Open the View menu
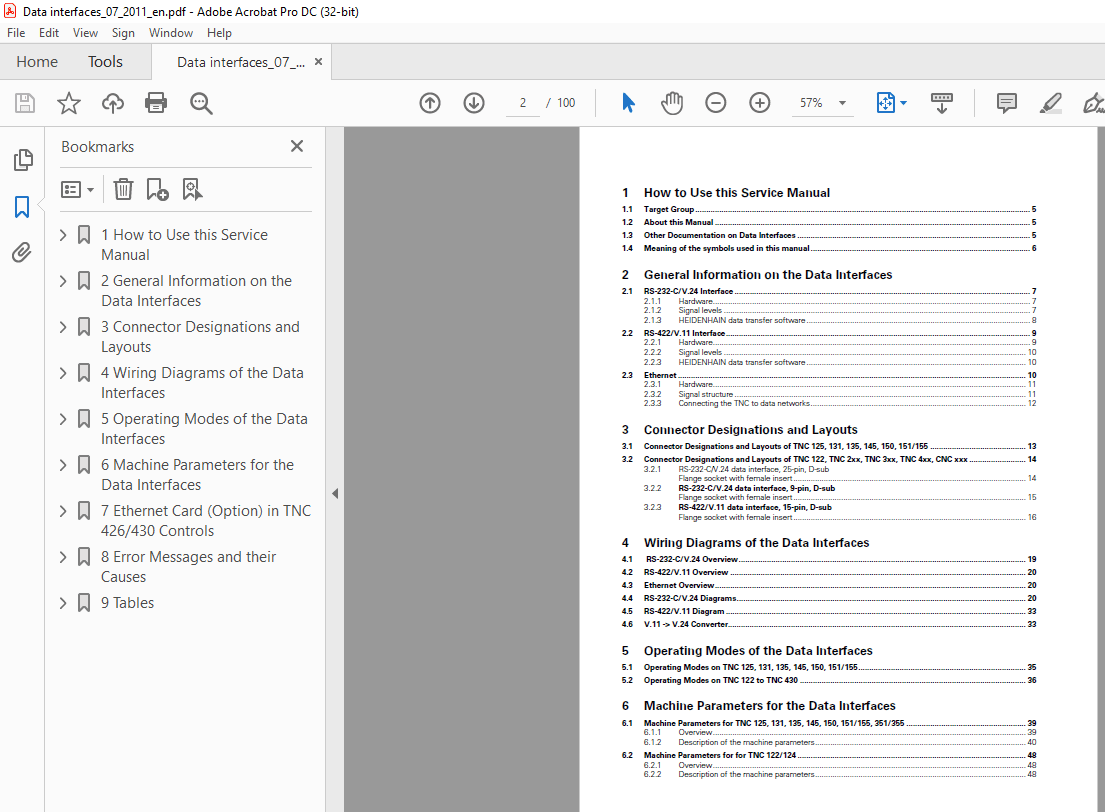 [x=85, y=32]
